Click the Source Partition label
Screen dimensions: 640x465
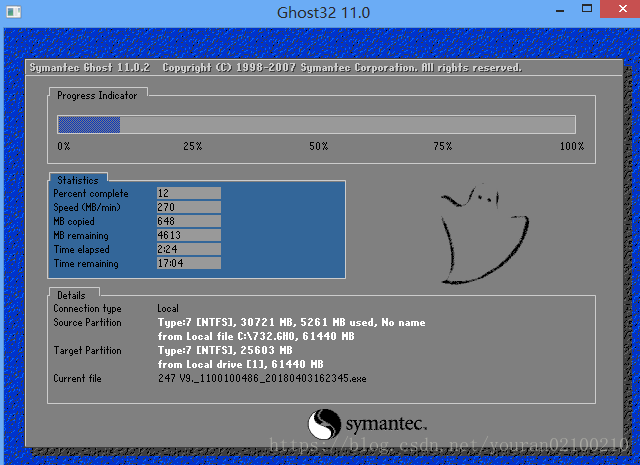(x=87, y=323)
